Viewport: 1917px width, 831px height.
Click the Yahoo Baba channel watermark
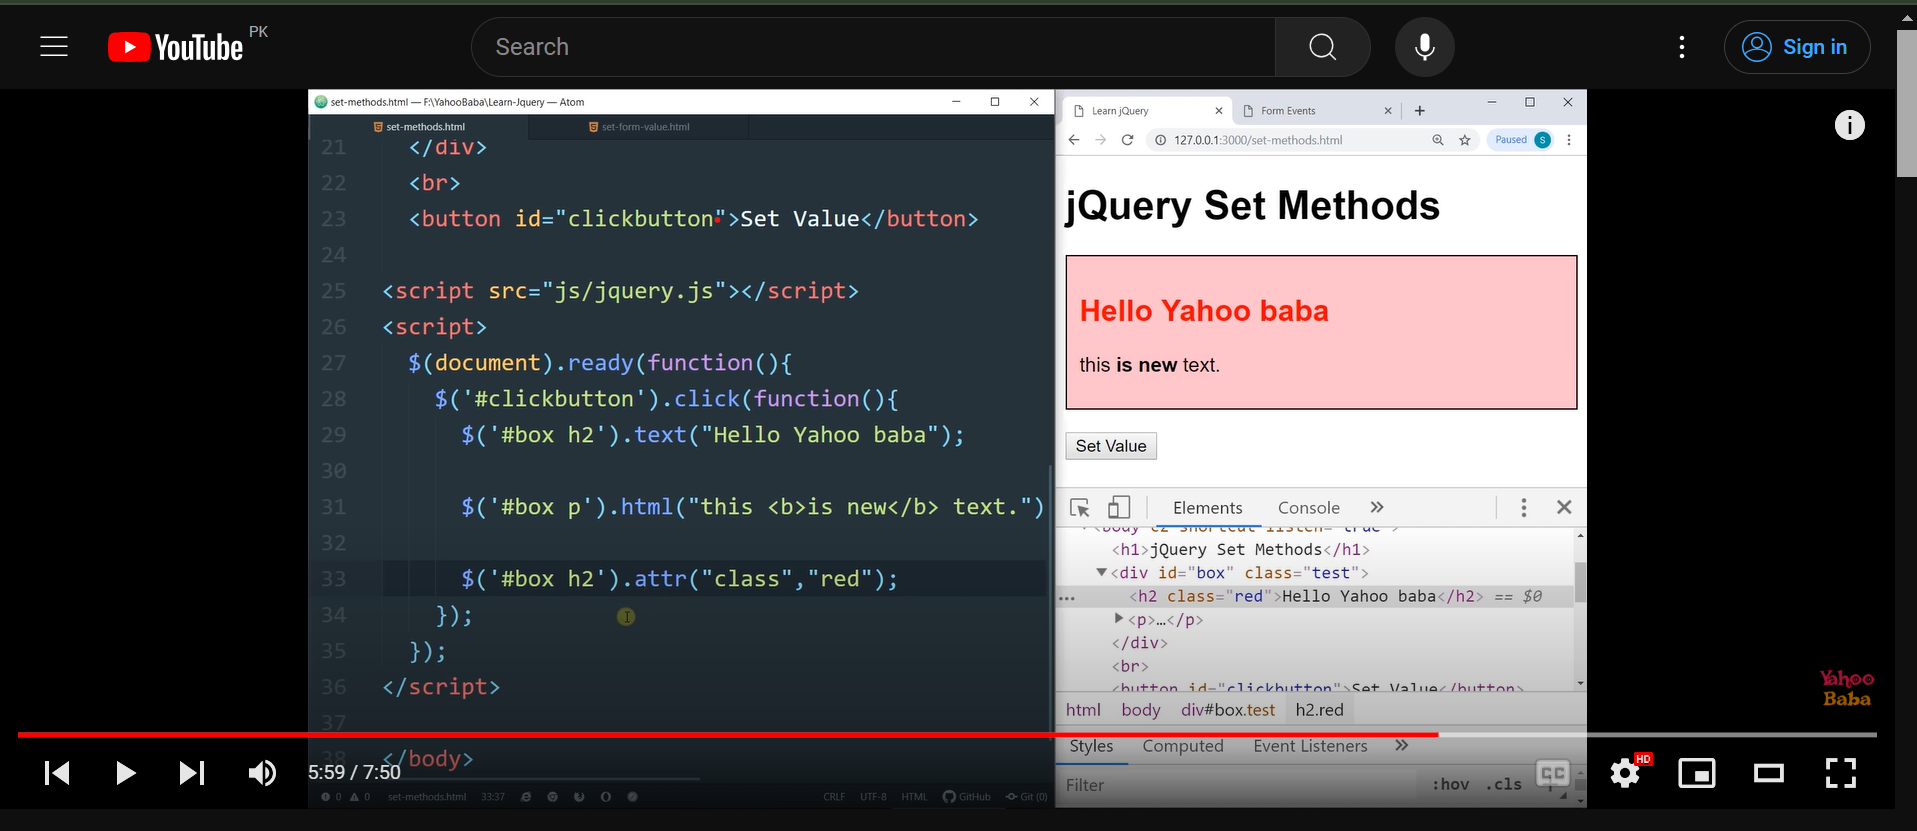1846,688
